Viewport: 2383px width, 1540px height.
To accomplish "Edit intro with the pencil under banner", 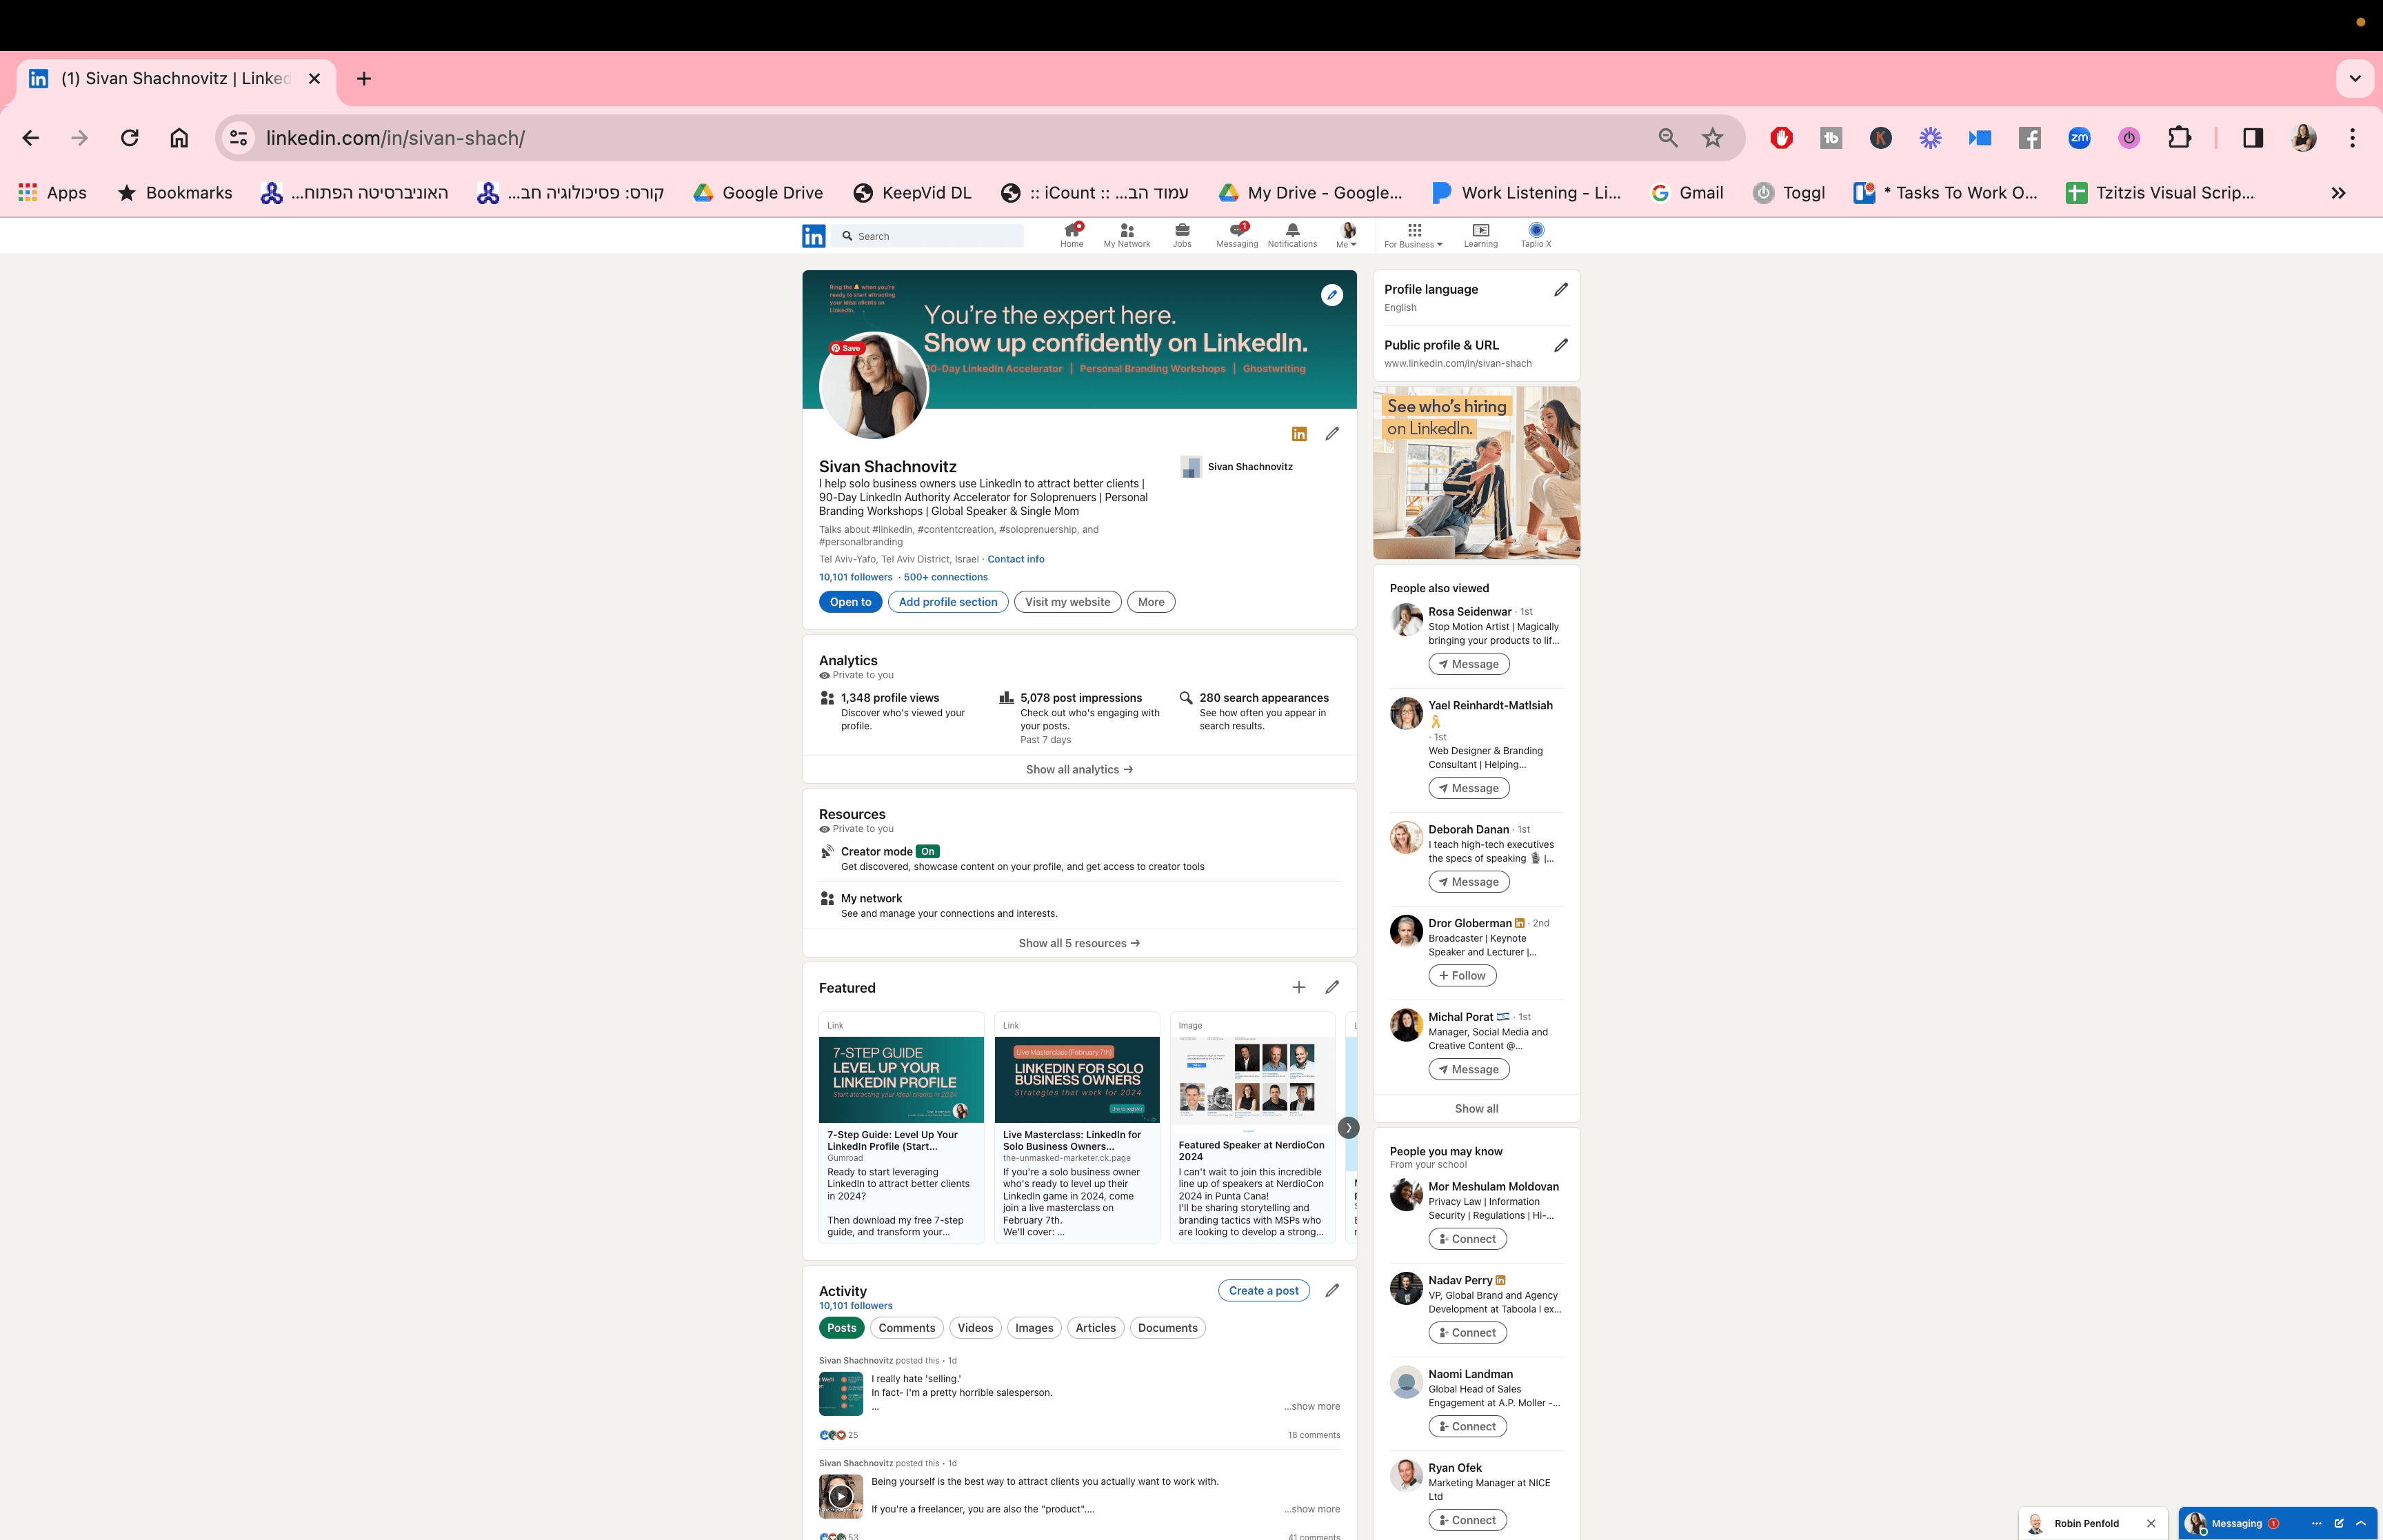I will coord(1332,434).
